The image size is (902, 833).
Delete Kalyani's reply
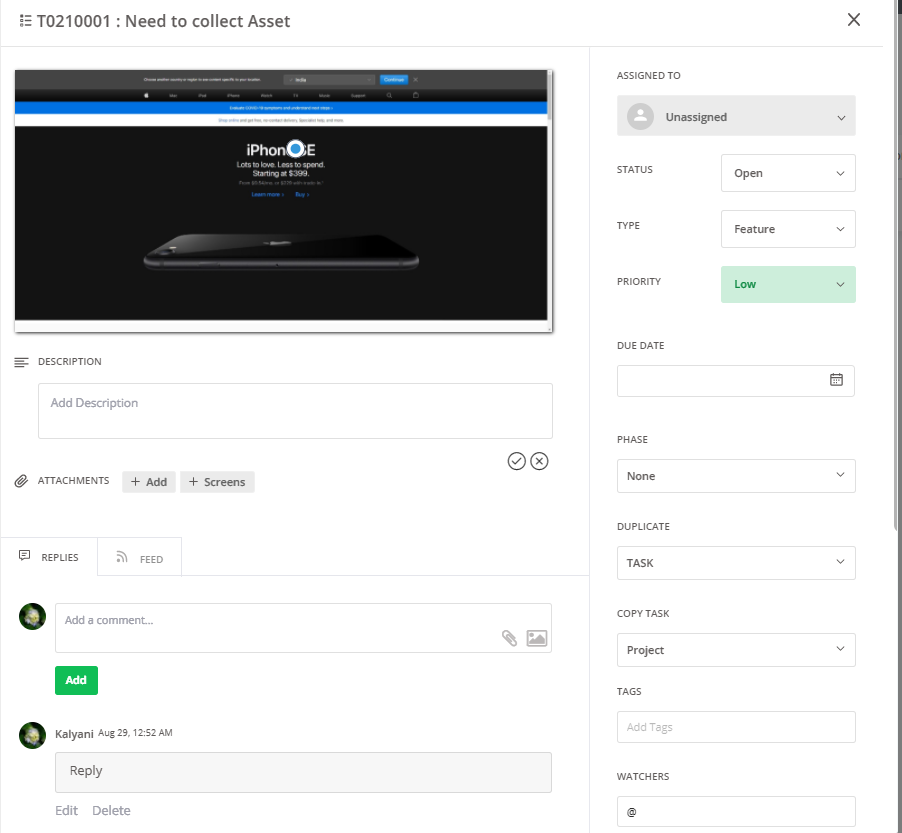(111, 810)
